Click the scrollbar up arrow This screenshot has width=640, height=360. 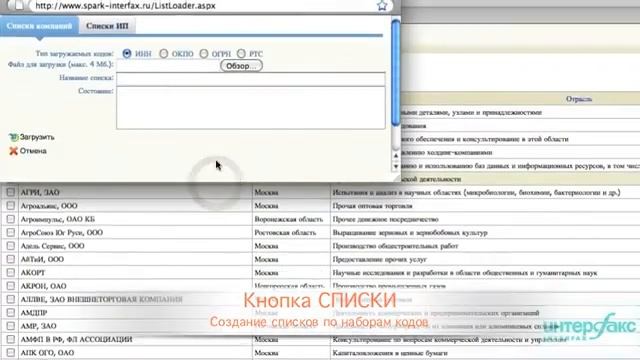tap(396, 156)
